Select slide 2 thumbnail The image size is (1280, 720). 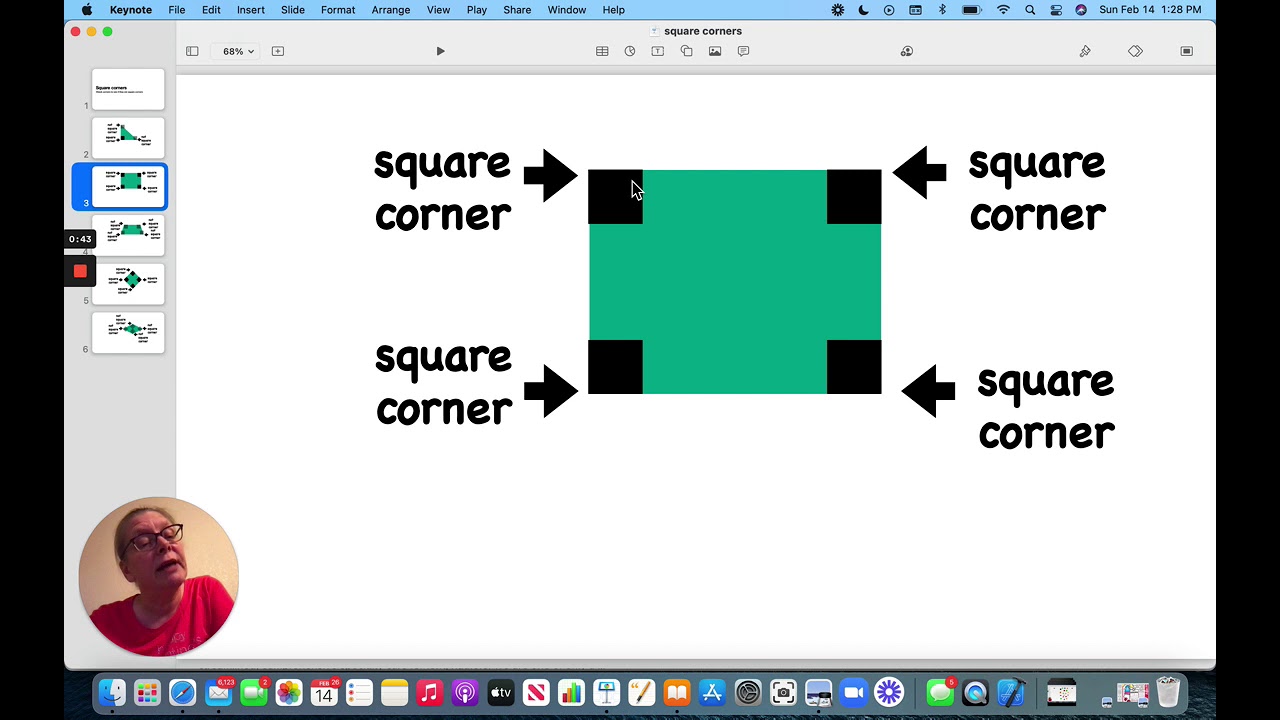pyautogui.click(x=128, y=138)
